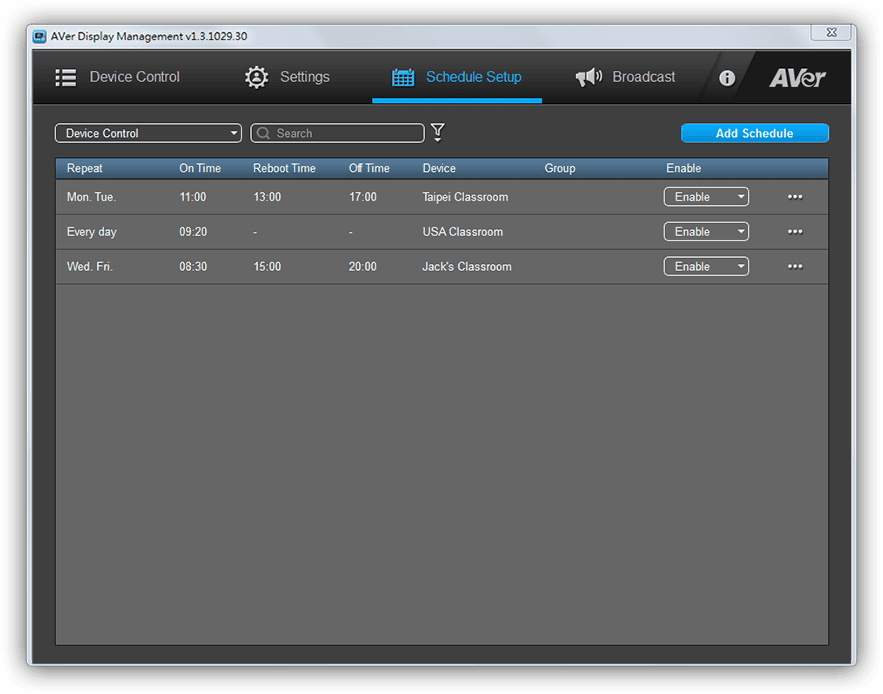Screen dimensions: 883x694
Task: Open Enable dropdown for Jack's Classroom
Action: [706, 267]
